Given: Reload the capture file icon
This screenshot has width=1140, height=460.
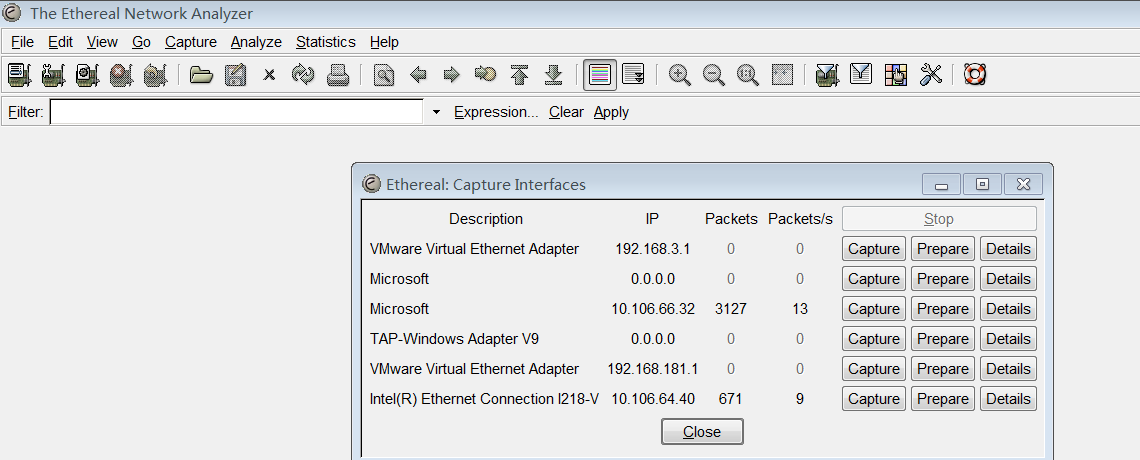Looking at the screenshot, I should tap(303, 75).
